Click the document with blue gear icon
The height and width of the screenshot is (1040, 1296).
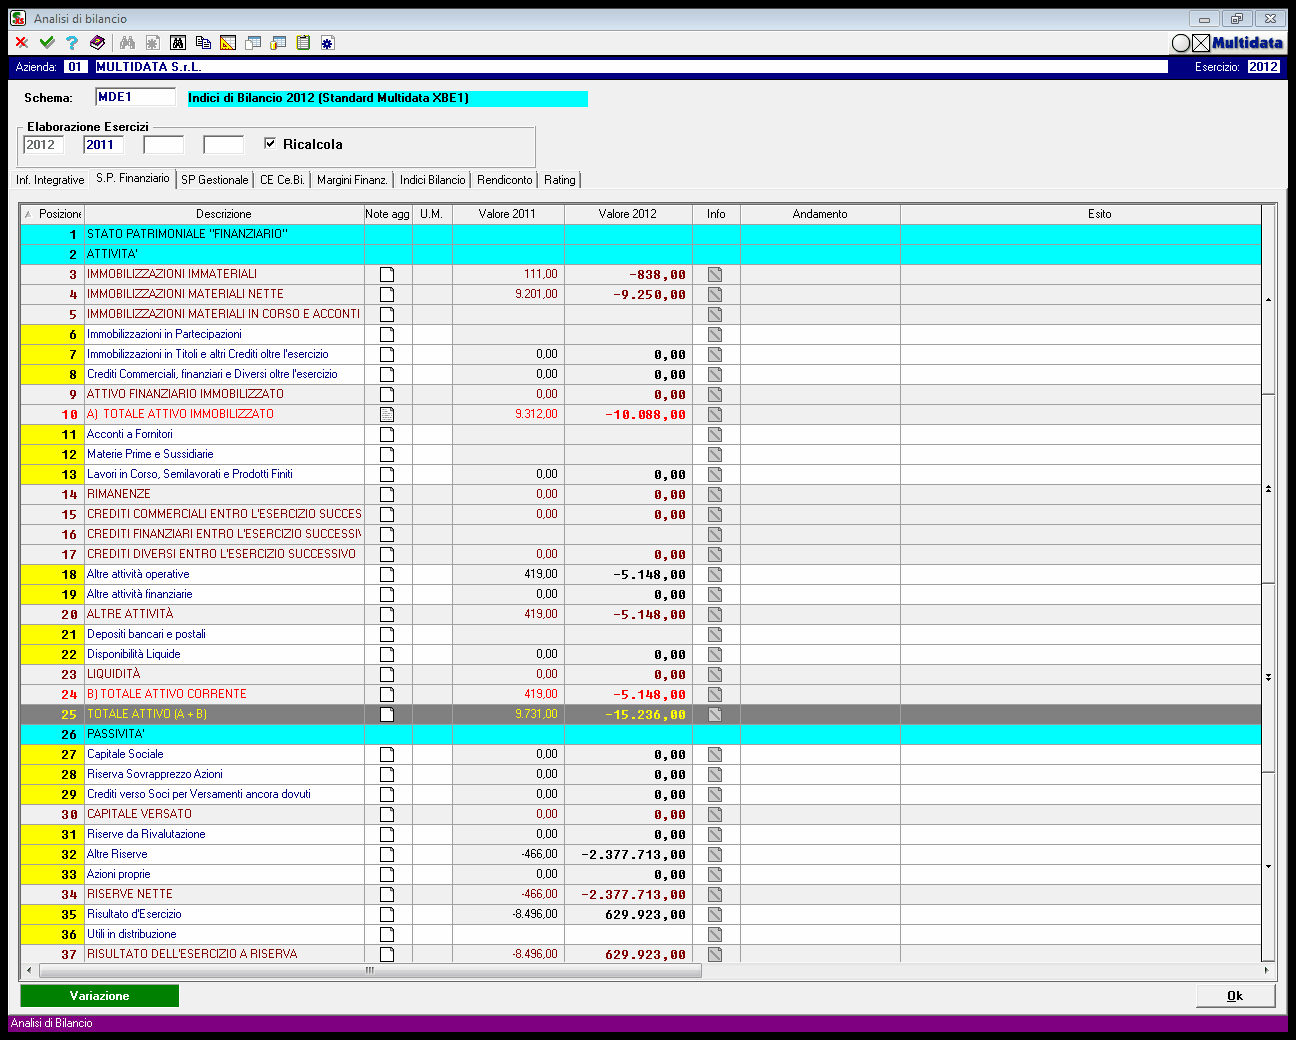[x=327, y=42]
